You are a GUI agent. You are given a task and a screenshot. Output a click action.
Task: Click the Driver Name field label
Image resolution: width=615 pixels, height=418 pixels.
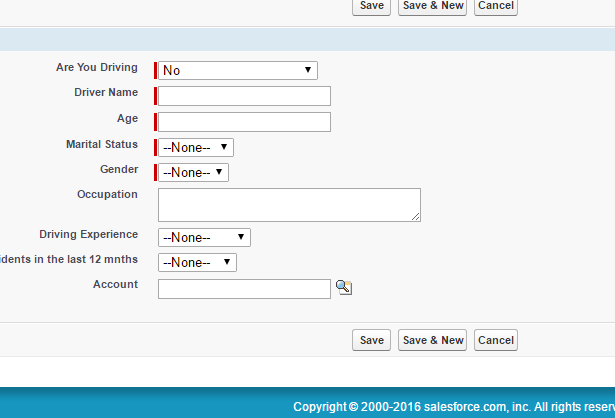[106, 92]
